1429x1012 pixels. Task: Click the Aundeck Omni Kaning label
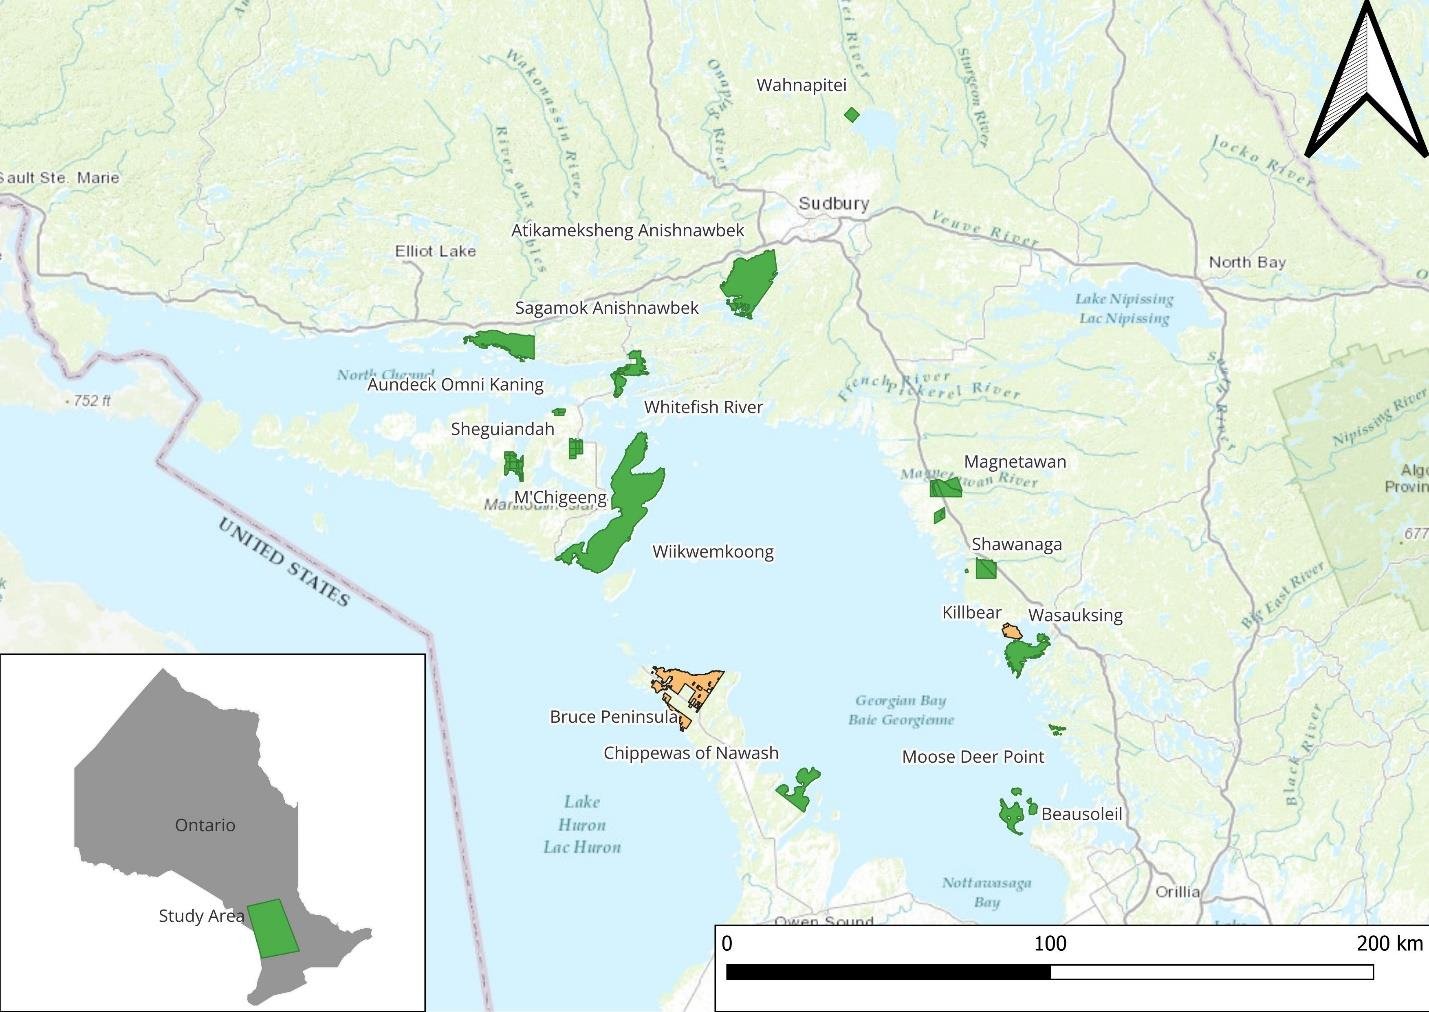pos(455,385)
